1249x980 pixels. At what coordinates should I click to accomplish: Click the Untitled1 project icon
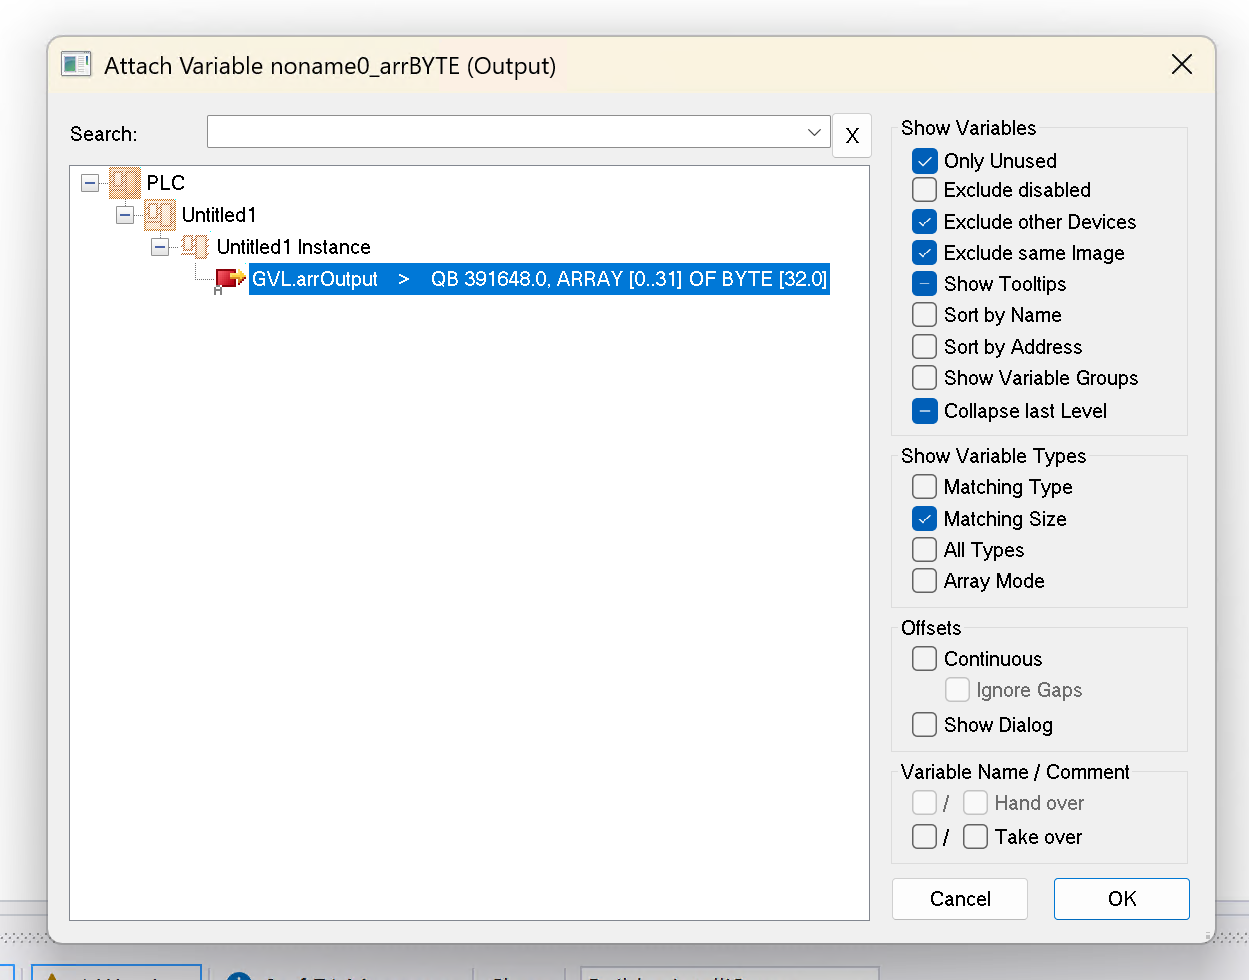159,215
